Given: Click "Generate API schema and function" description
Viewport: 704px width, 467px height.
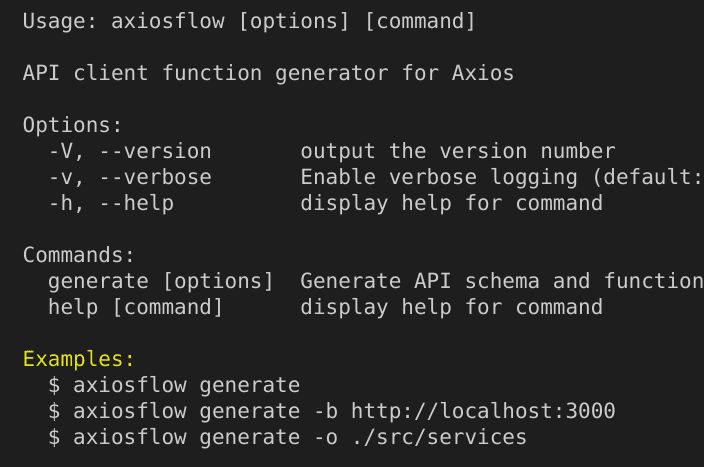Looking at the screenshot, I should point(501,281).
